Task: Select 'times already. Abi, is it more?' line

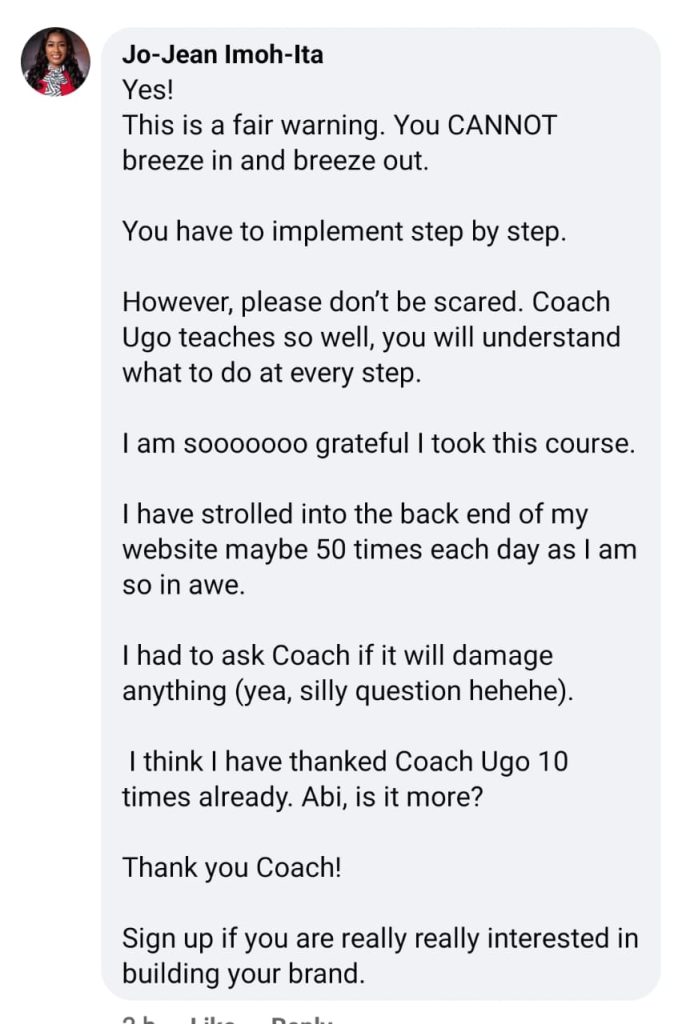Action: point(302,797)
